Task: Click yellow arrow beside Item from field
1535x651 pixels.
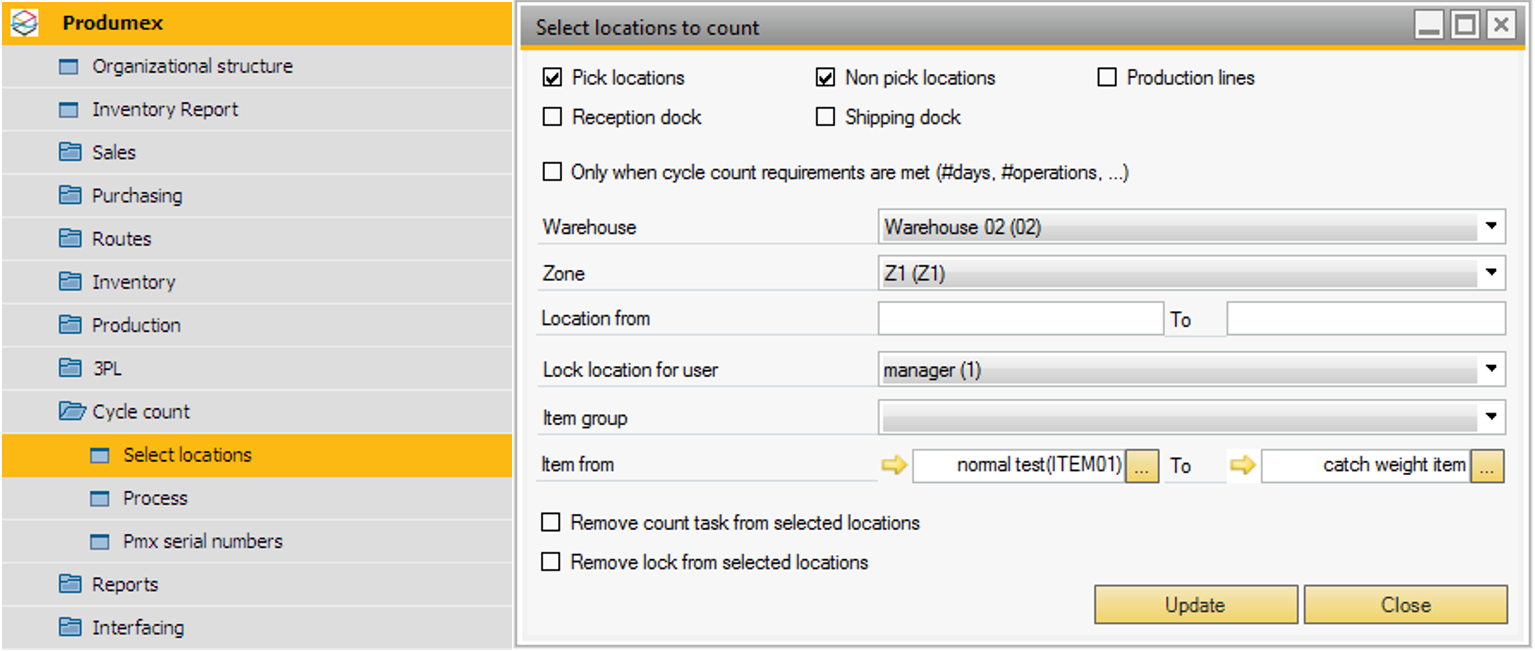Action: (894, 466)
